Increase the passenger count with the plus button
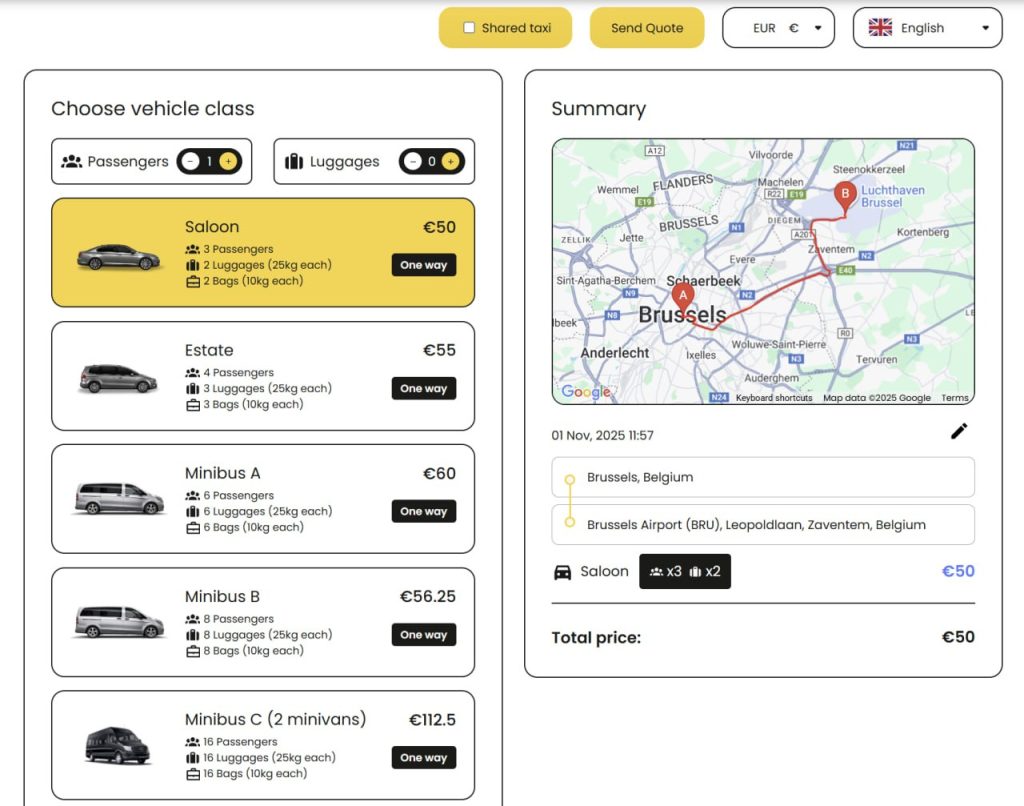Viewport: 1024px width, 806px height. click(229, 160)
